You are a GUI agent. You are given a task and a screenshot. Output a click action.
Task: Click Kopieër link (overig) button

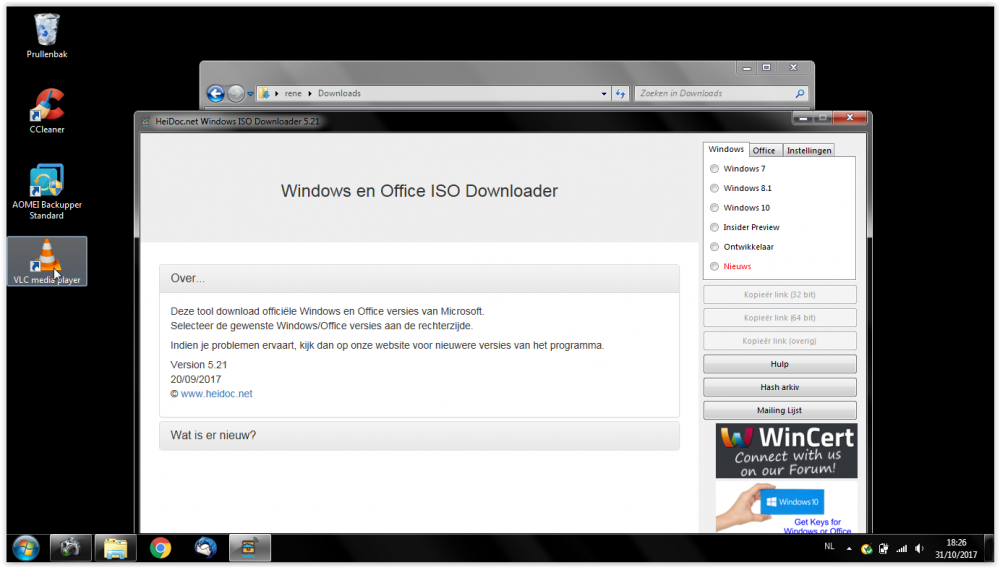pyautogui.click(x=779, y=341)
